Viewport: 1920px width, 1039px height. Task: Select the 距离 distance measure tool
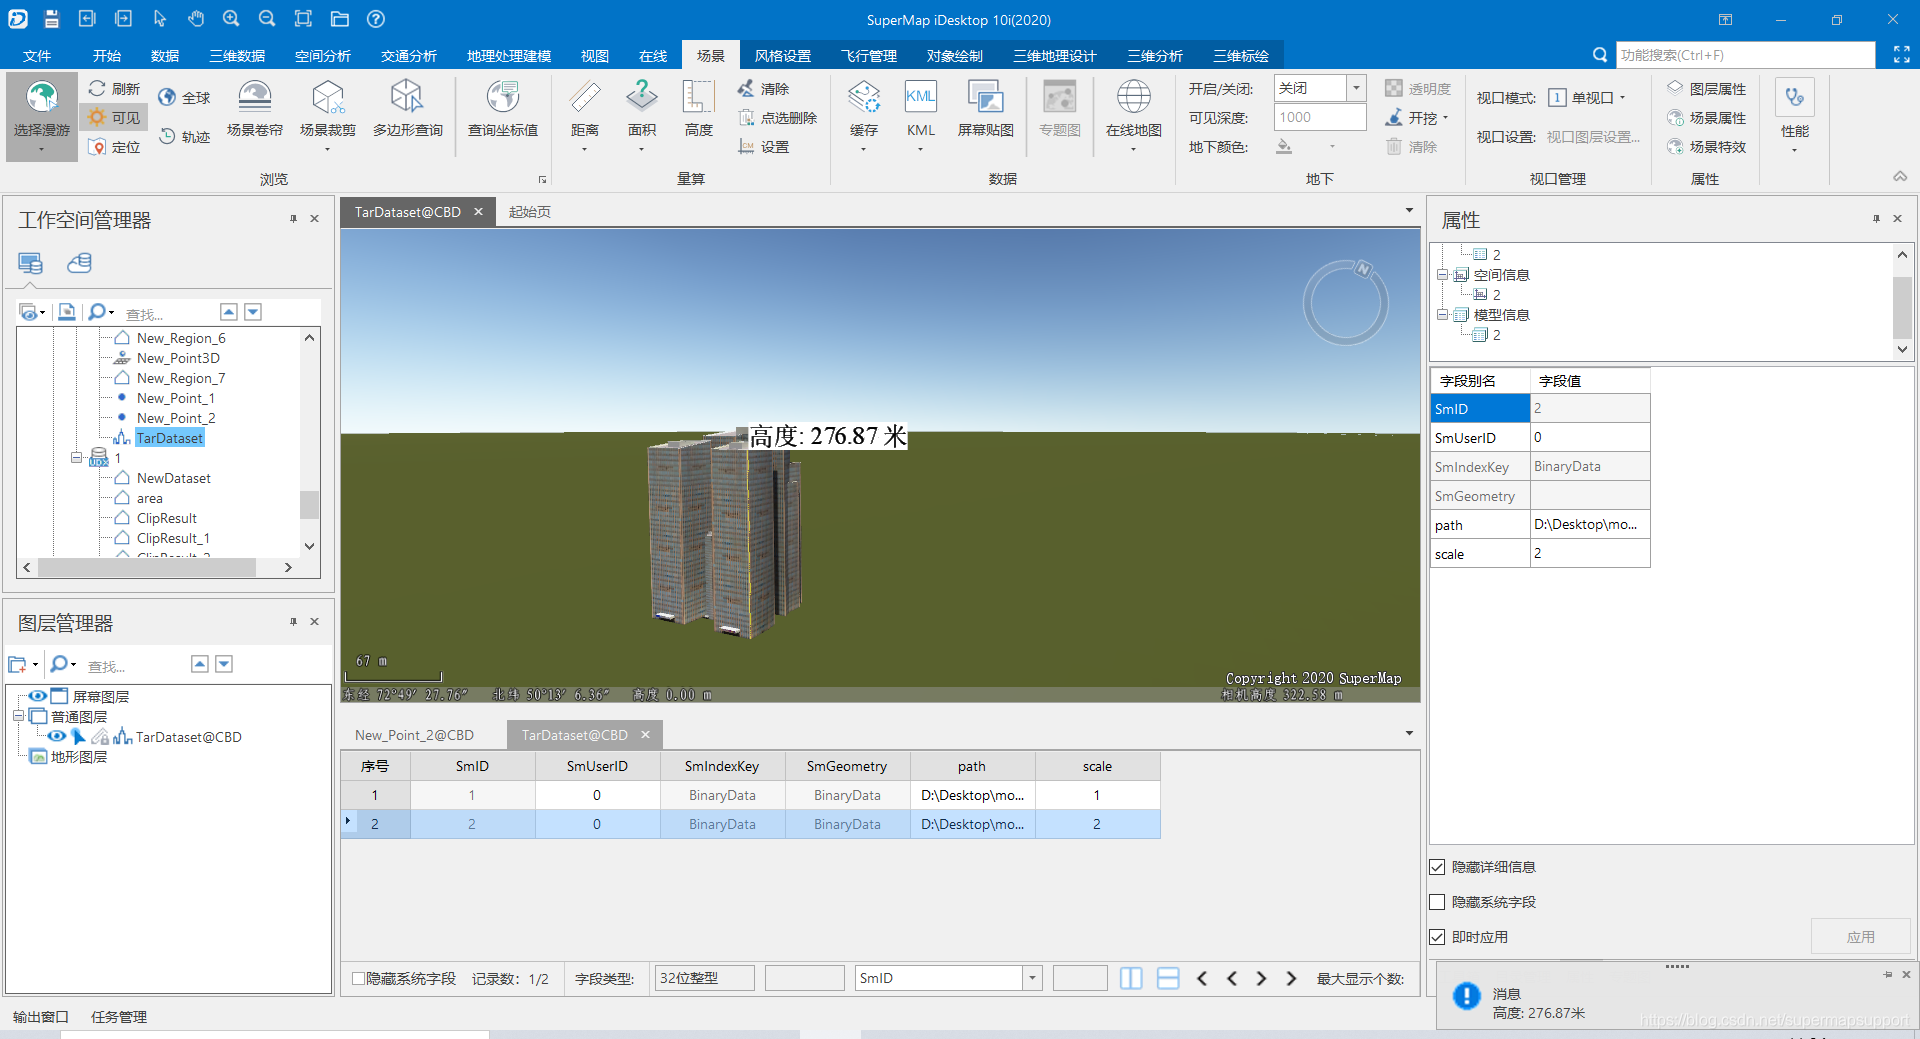(585, 114)
